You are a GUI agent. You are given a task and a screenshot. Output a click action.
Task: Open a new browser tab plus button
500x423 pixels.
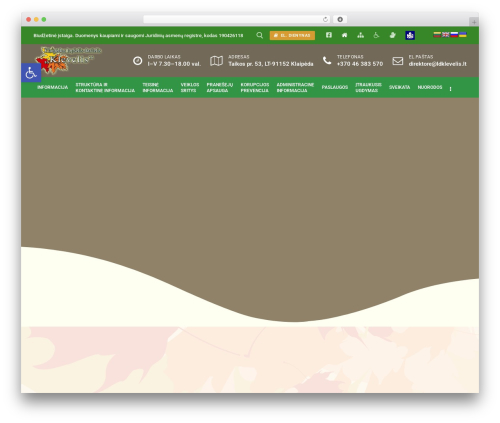pos(474,22)
